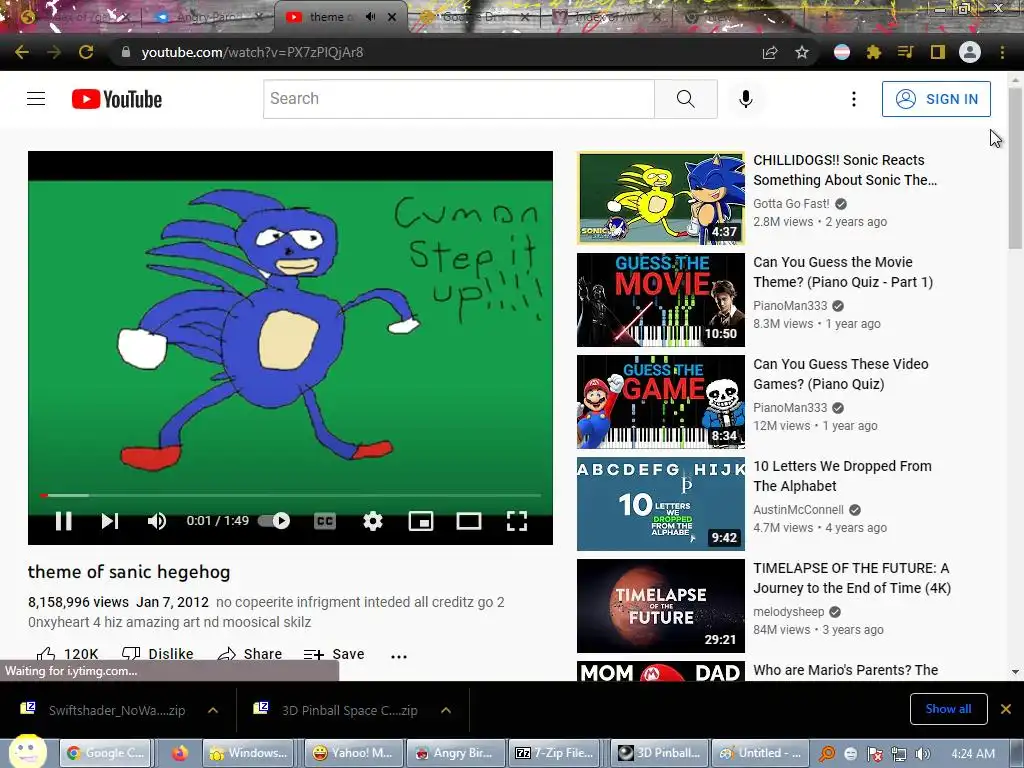This screenshot has height=768, width=1024.
Task: Share the video
Action: pos(249,654)
